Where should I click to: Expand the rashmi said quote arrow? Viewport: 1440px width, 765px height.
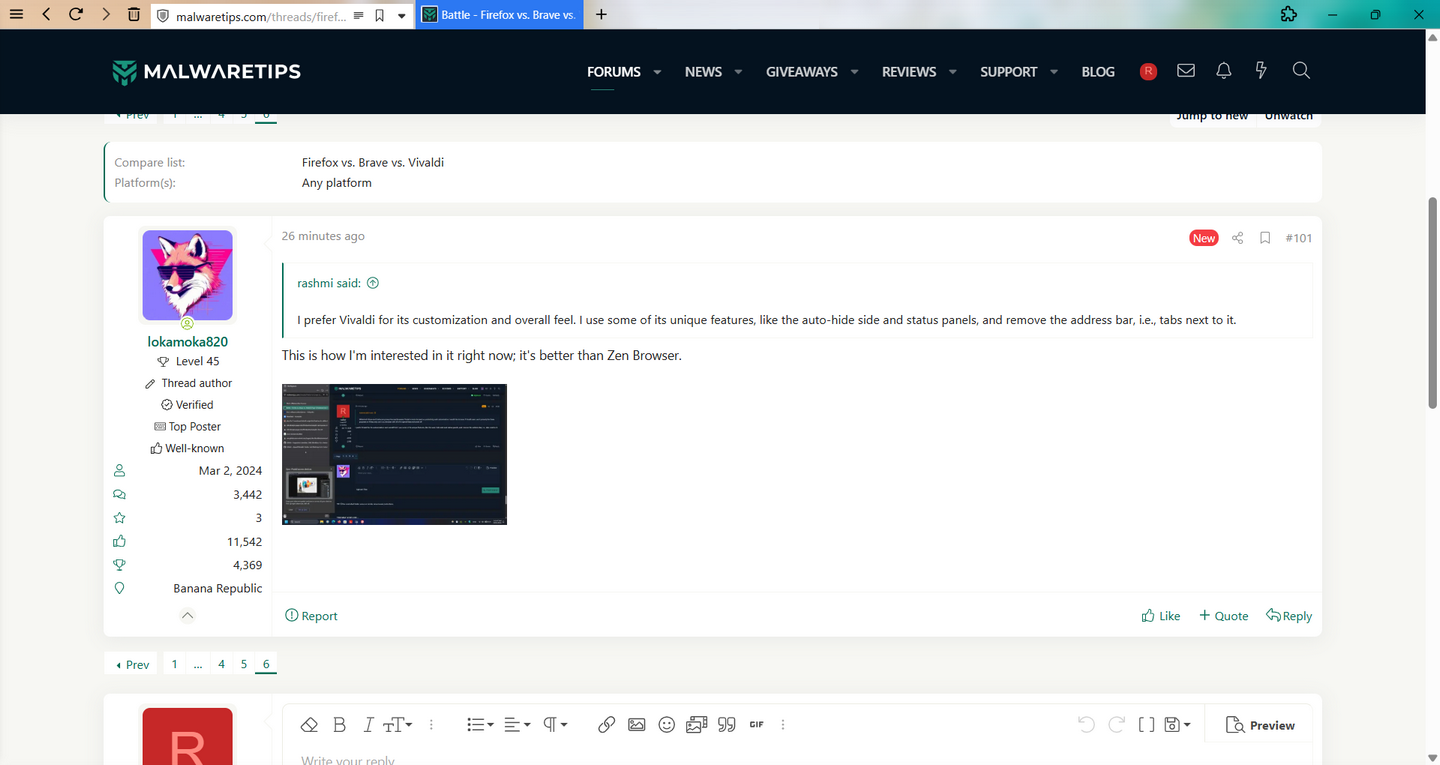(x=373, y=283)
